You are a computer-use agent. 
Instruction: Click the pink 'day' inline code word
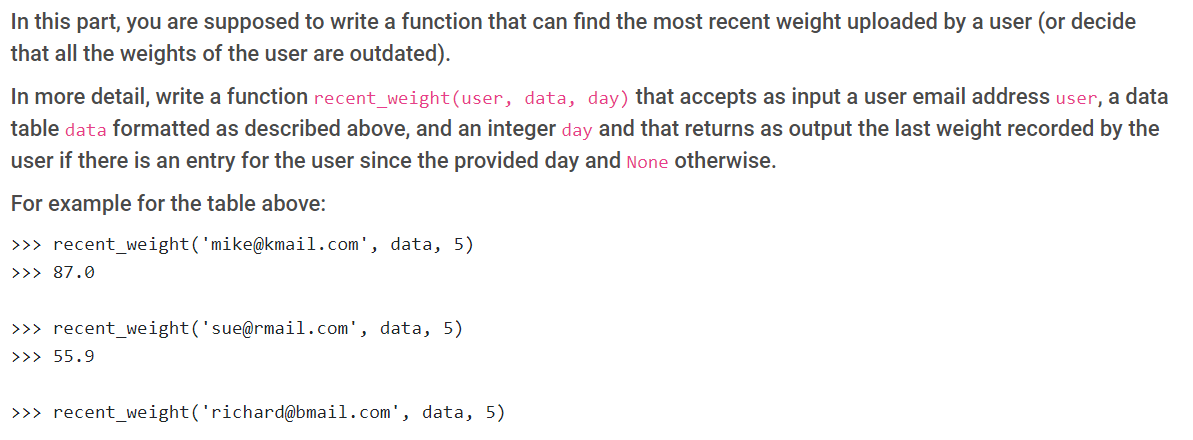tap(576, 129)
